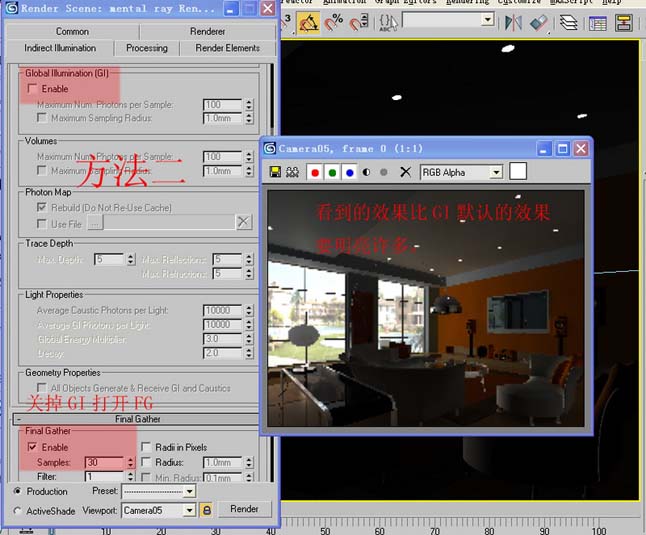Toggle GI Maximum Sampling Radius checkbox

pos(42,118)
